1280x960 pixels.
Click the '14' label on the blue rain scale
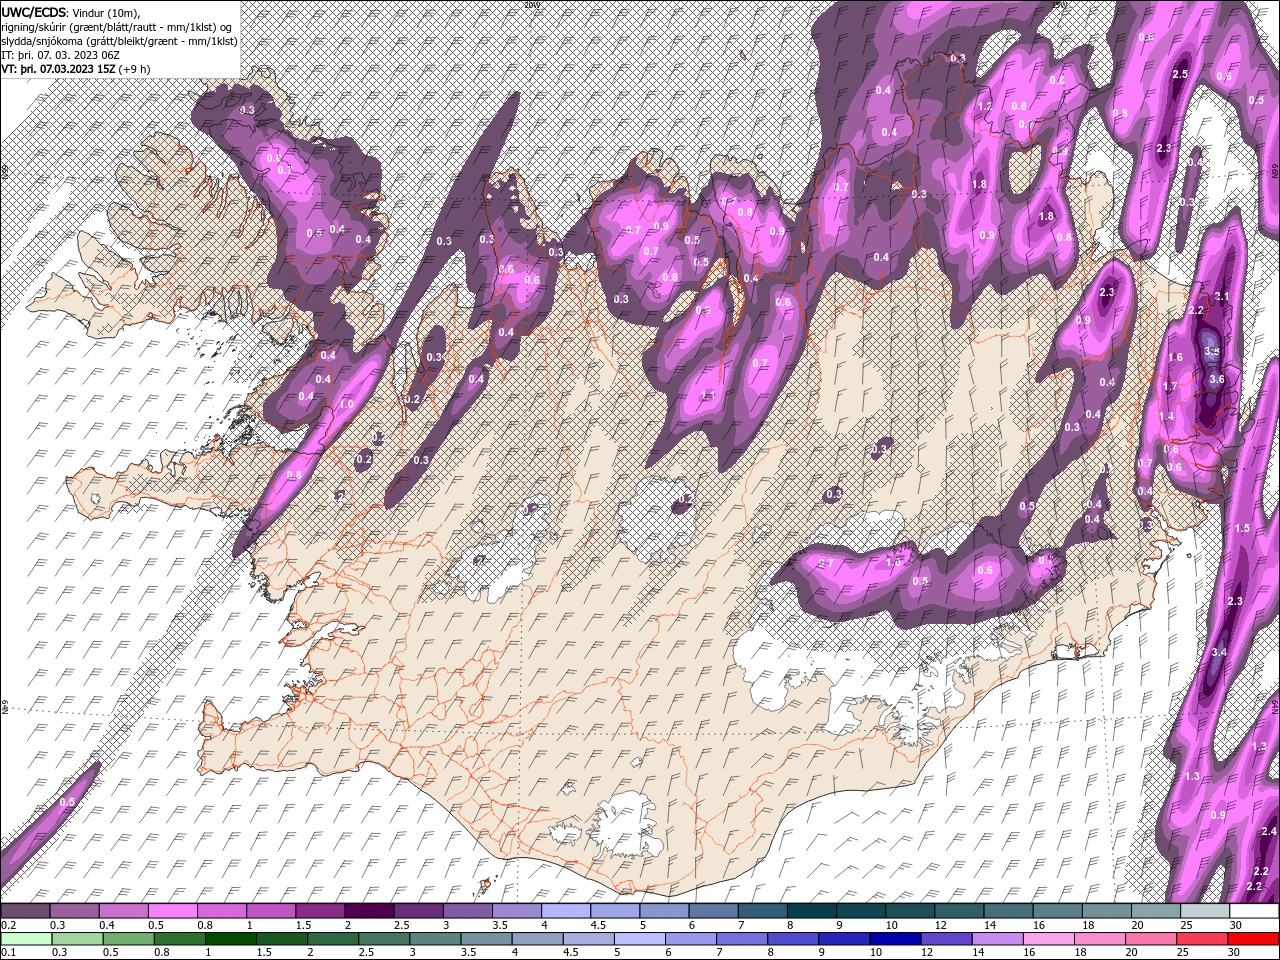click(x=978, y=952)
